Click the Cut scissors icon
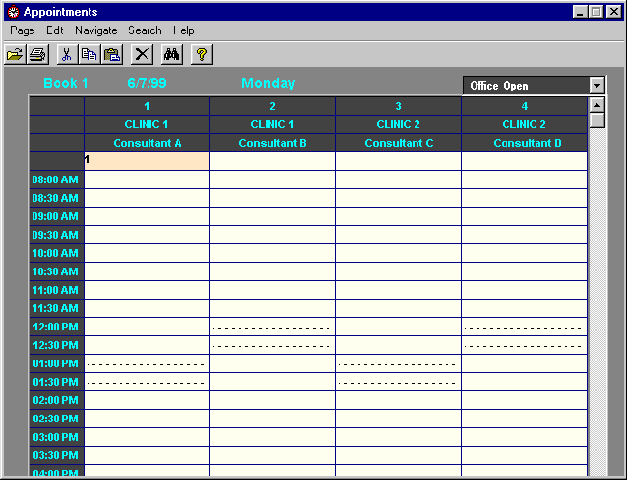The width and height of the screenshot is (627, 480). point(66,54)
